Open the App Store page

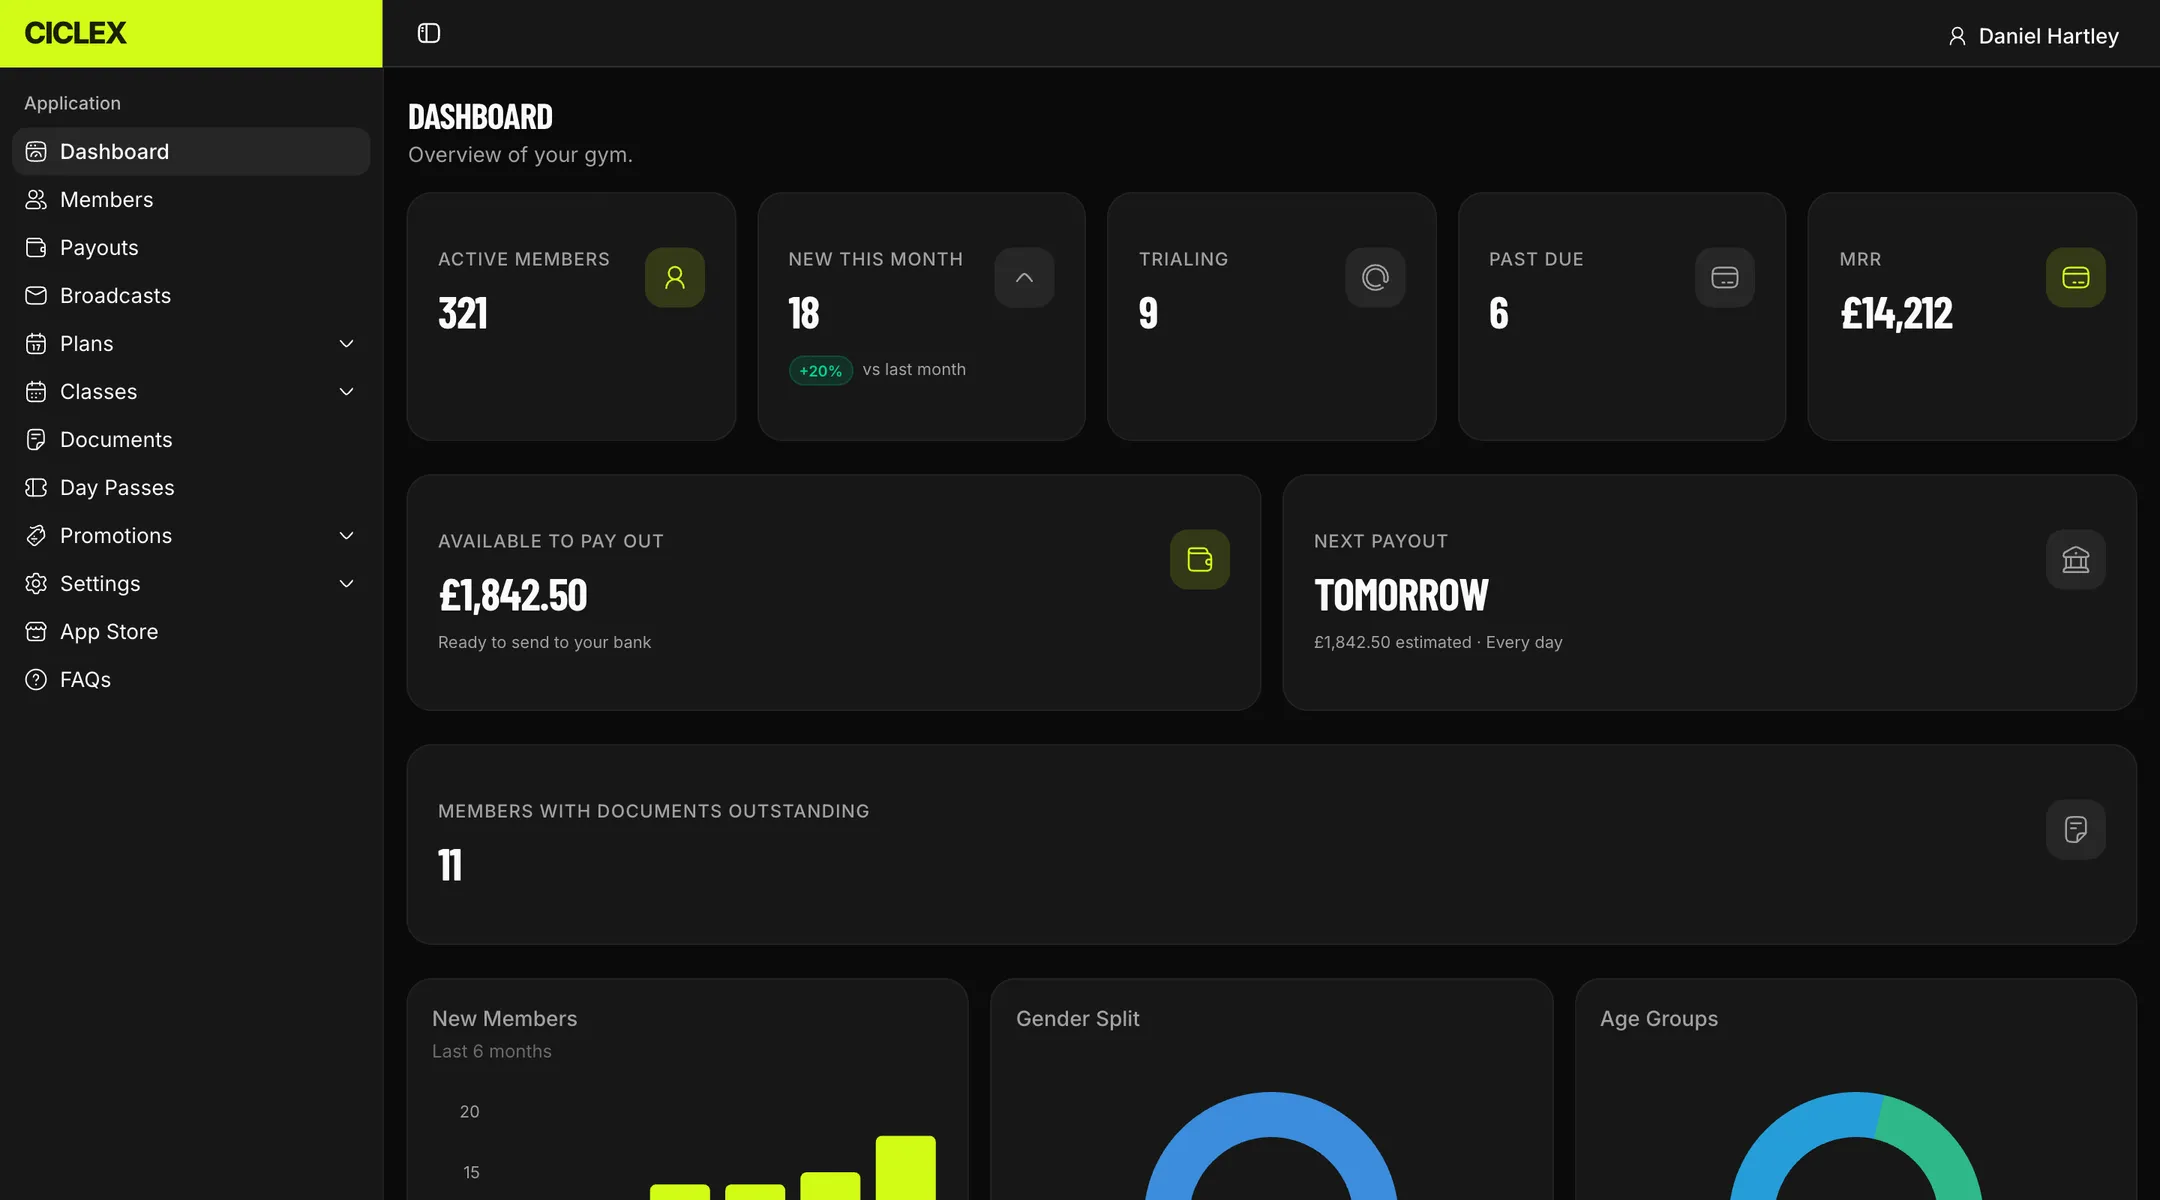point(191,631)
